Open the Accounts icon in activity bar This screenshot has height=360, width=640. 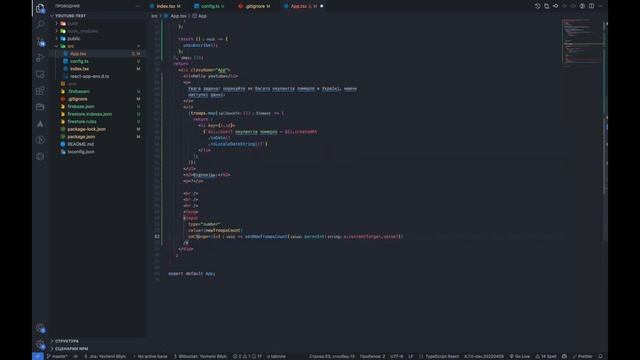(x=40, y=328)
